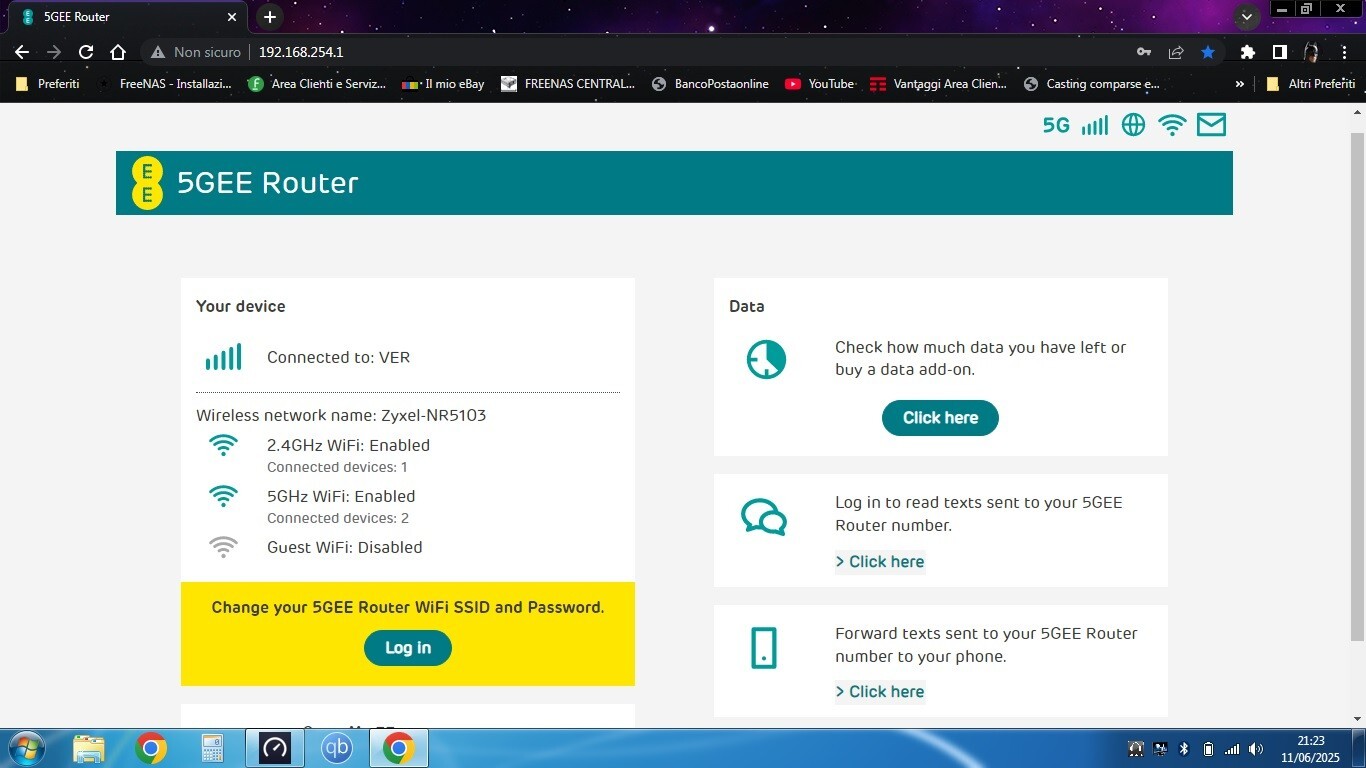1366x768 pixels.
Task: Click the 5GHz WiFi icon
Action: point(223,497)
